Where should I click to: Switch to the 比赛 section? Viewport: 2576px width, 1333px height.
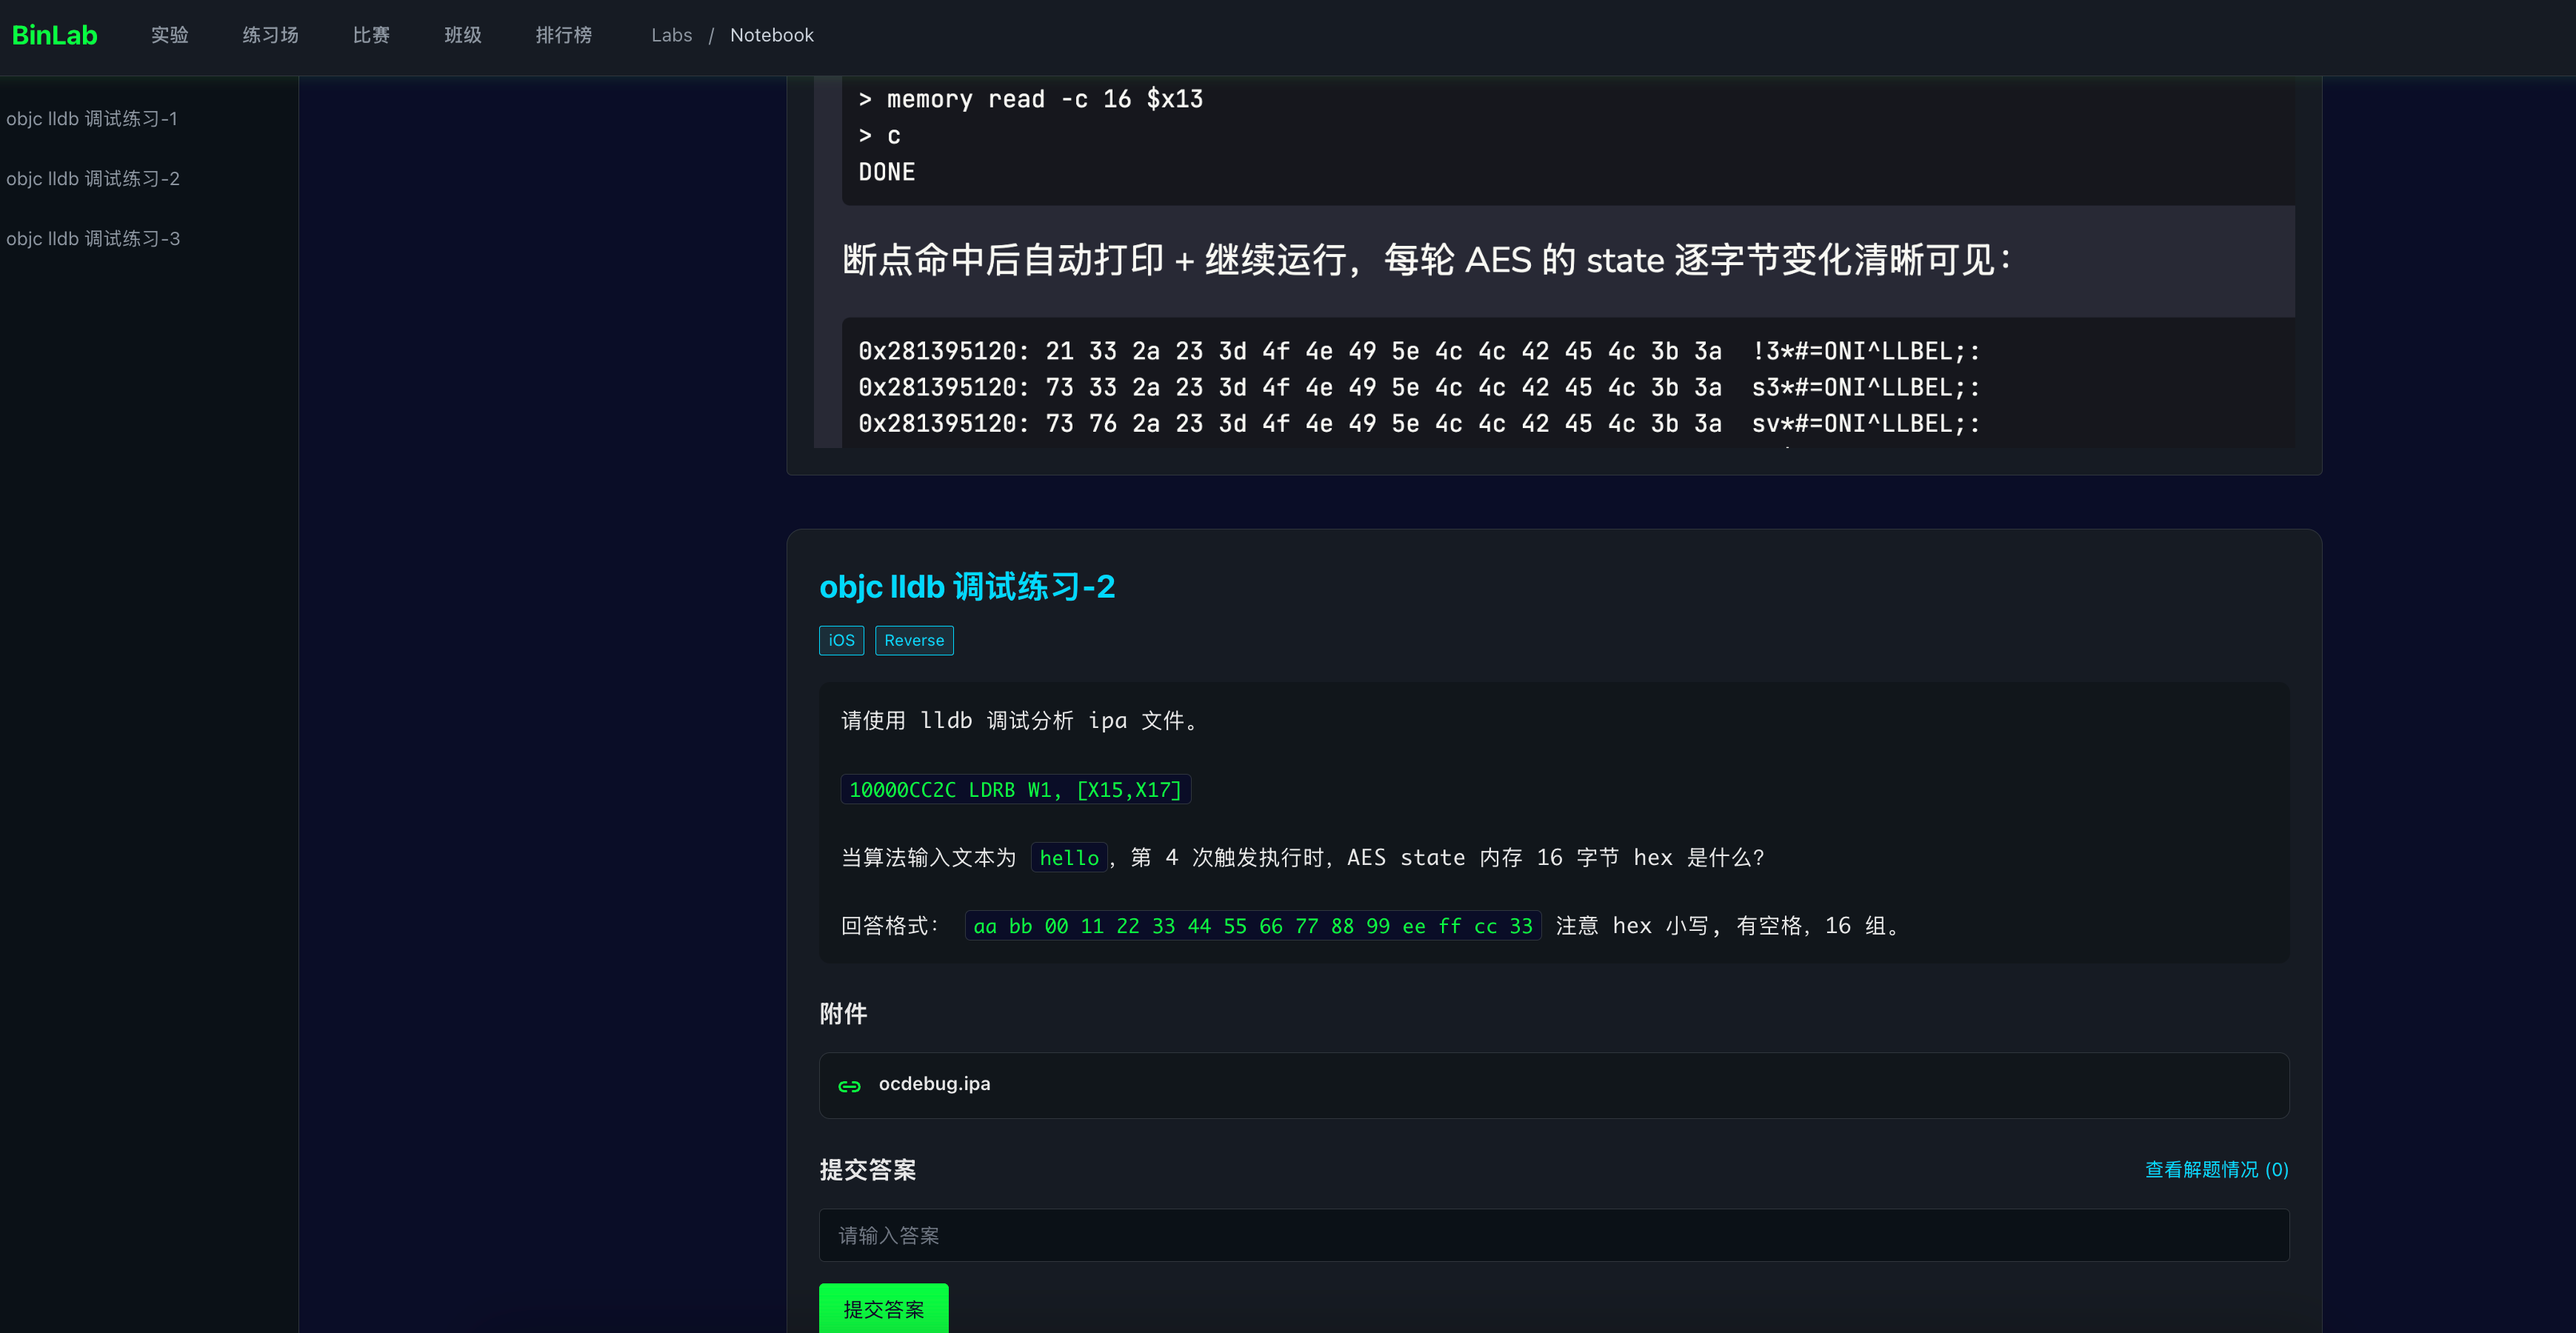click(x=371, y=34)
